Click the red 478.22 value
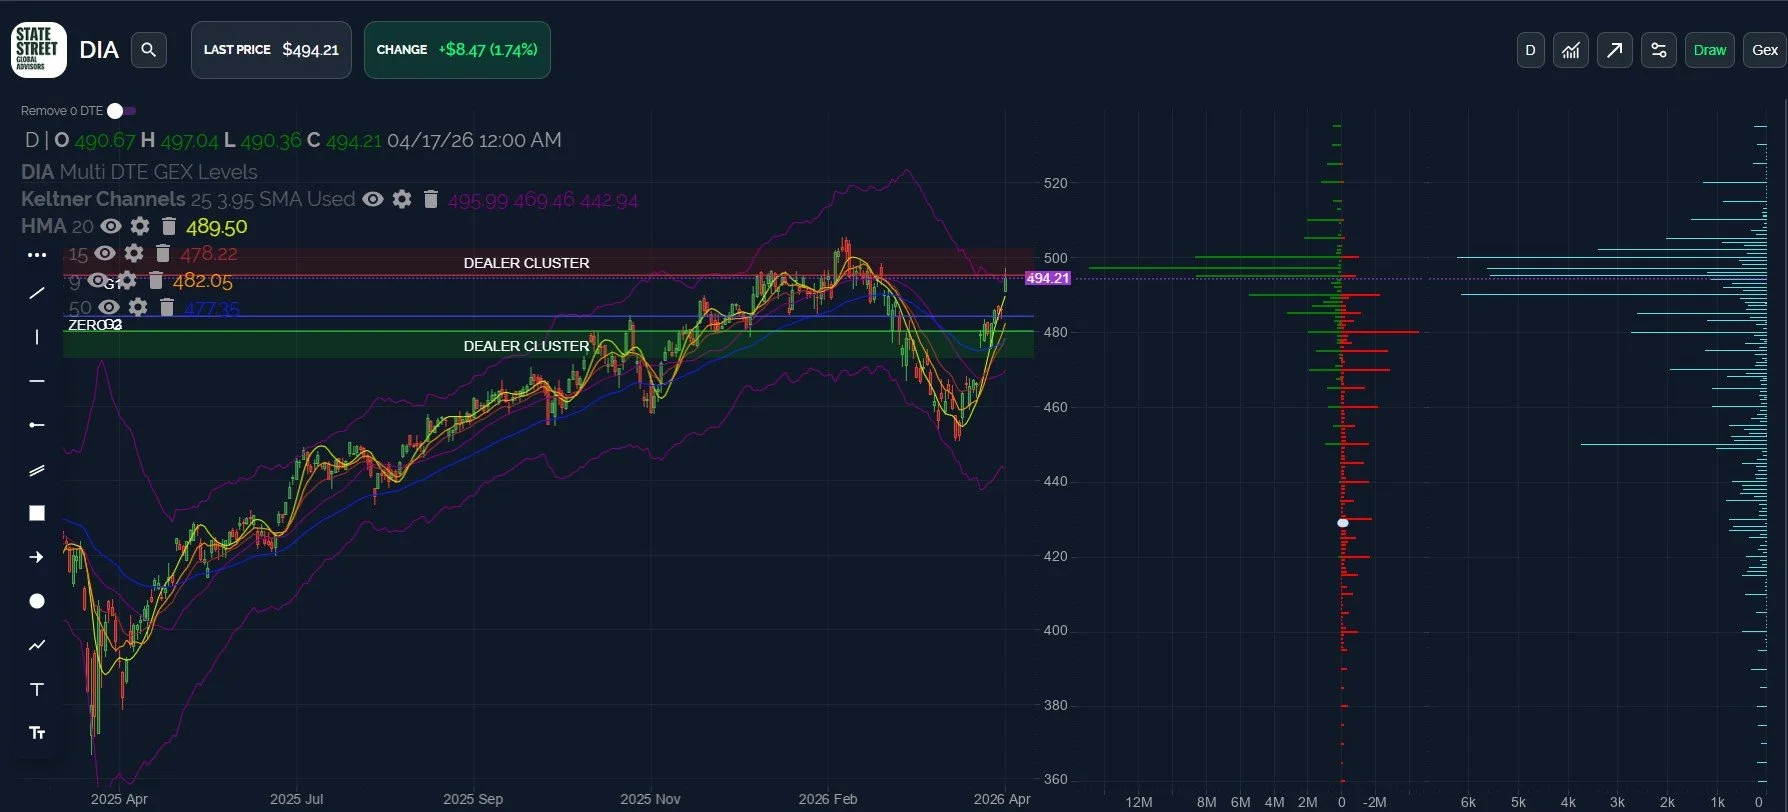The image size is (1788, 812). pyautogui.click(x=209, y=254)
